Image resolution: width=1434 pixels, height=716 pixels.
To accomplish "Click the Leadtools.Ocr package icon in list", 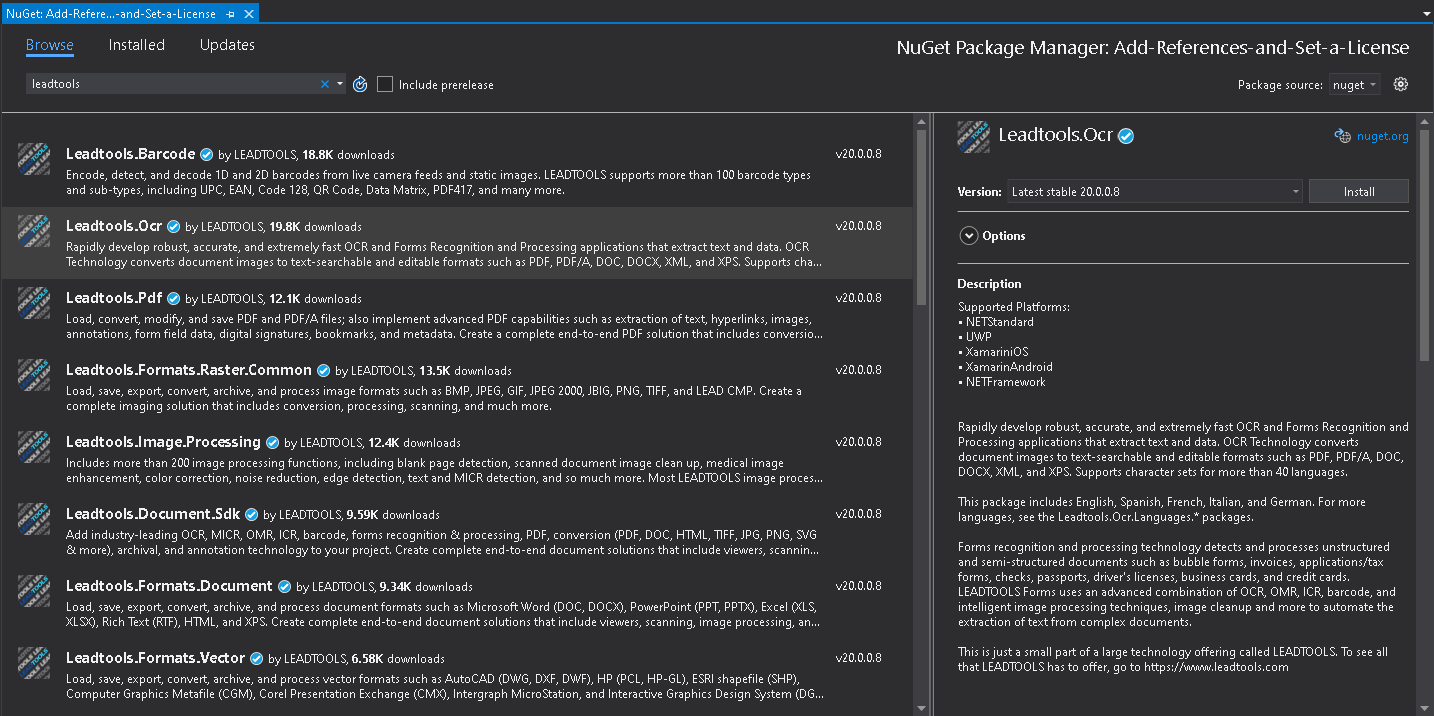I will (34, 231).
